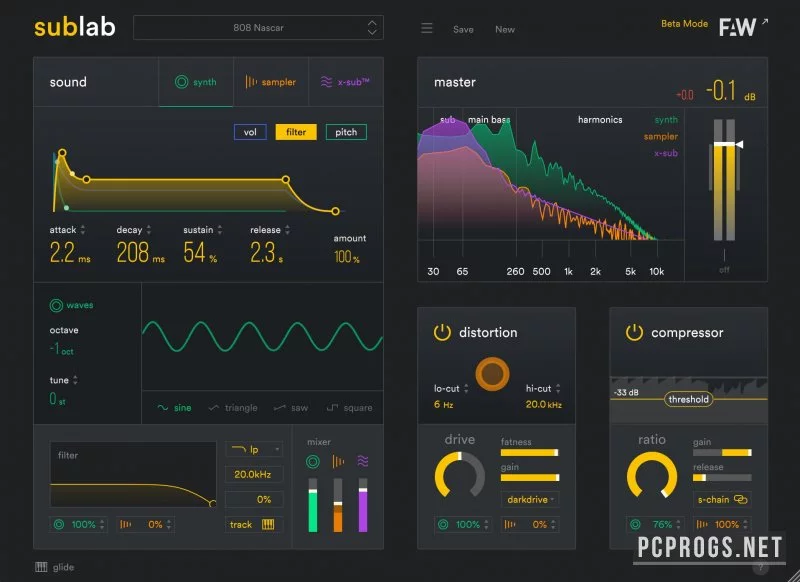Select the saw waveform
The width and height of the screenshot is (800, 582).
(291, 408)
